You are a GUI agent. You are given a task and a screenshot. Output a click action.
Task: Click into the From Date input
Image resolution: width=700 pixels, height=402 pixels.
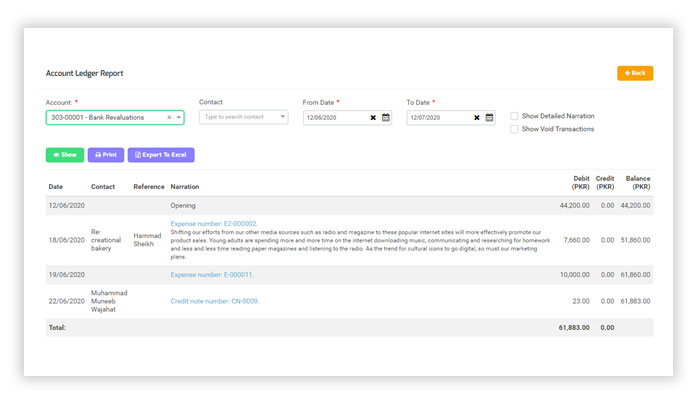(x=334, y=117)
